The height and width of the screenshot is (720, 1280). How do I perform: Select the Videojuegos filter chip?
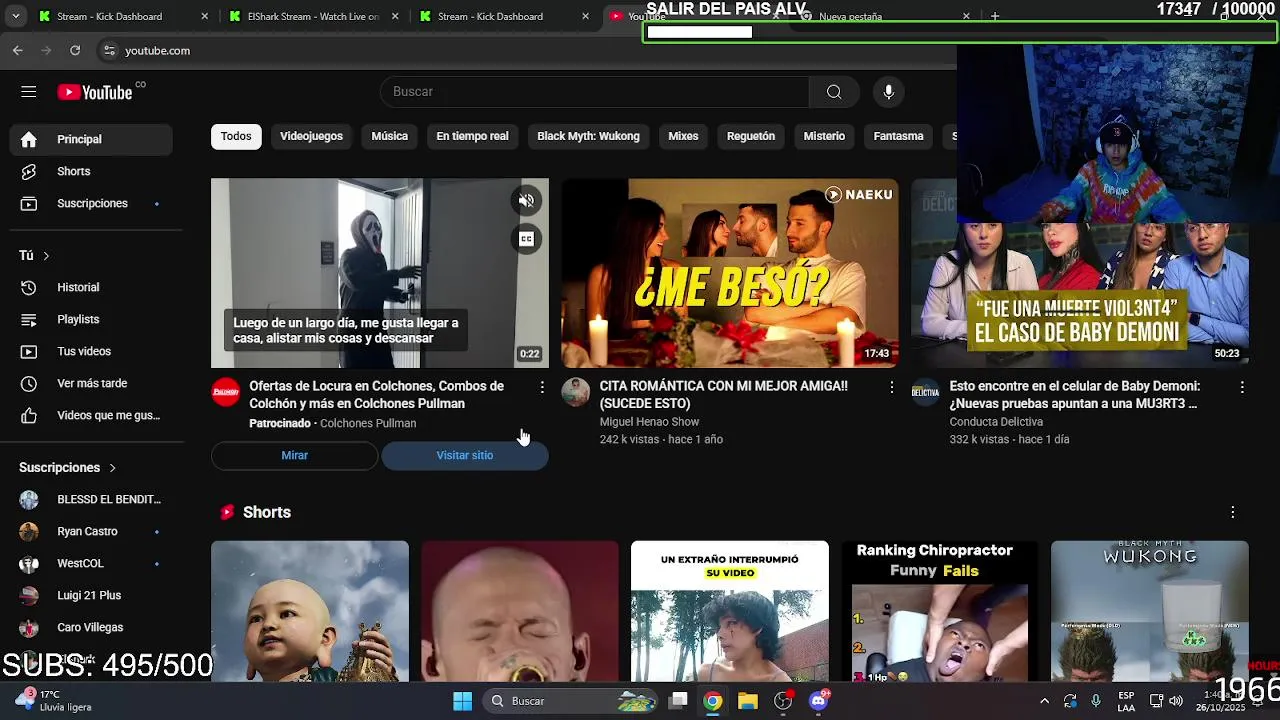tap(311, 136)
